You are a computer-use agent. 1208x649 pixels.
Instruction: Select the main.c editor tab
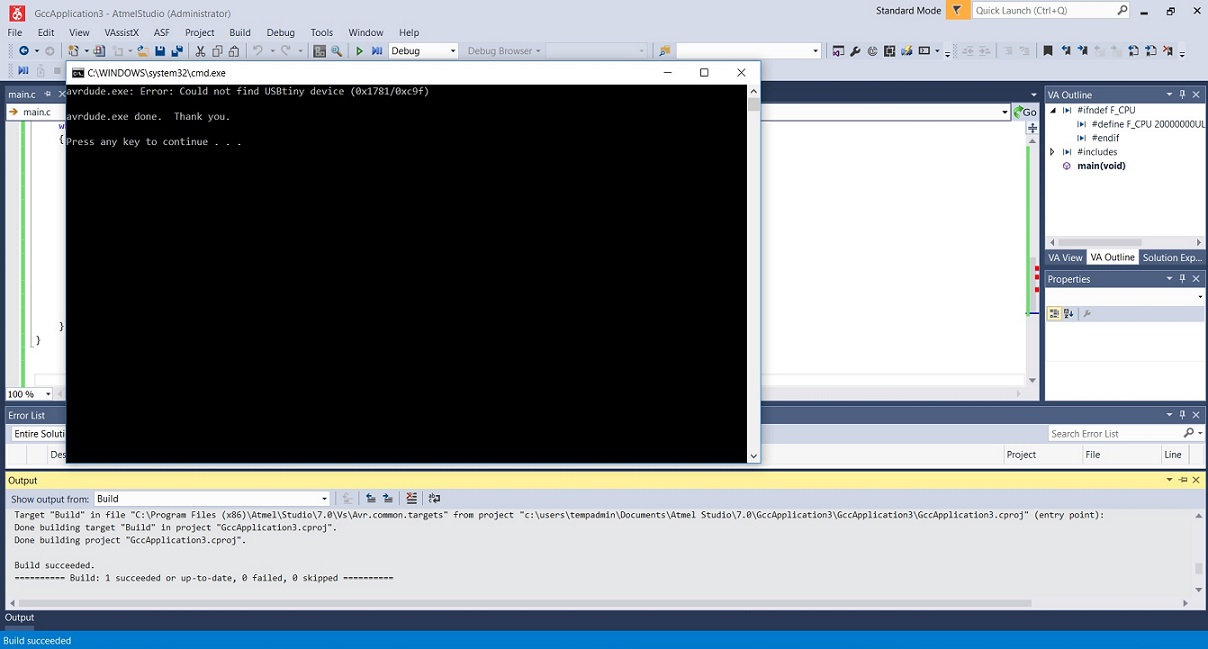pos(22,94)
